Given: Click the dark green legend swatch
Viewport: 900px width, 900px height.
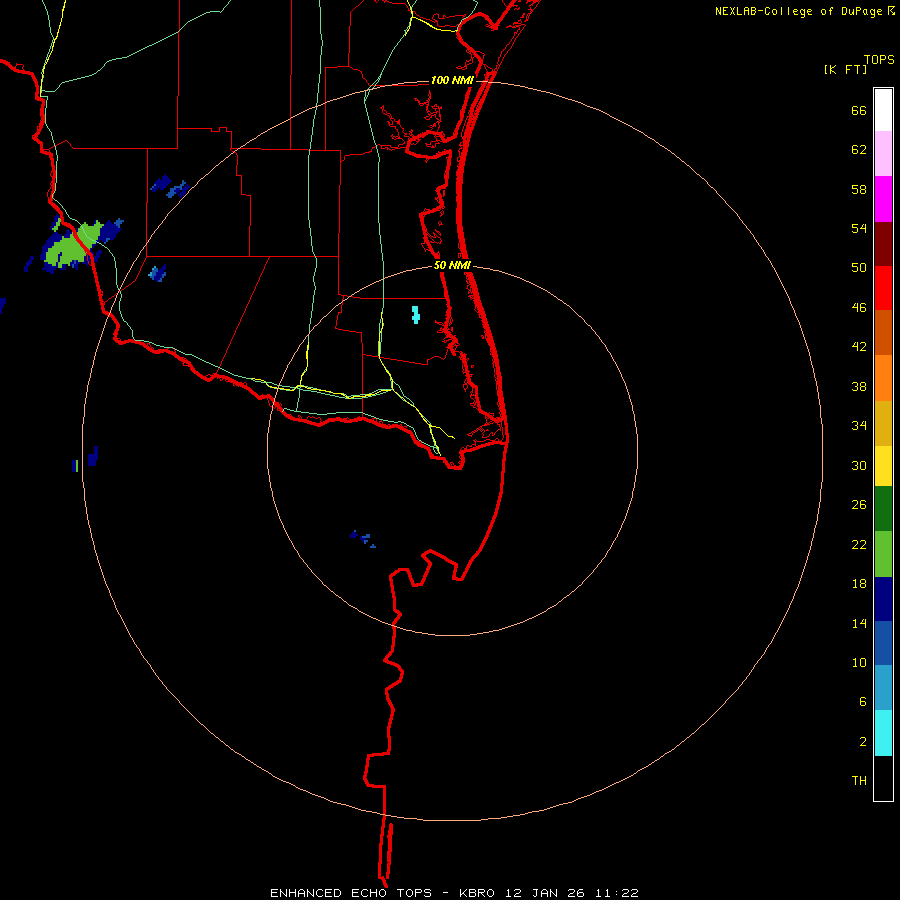Looking at the screenshot, I should click(x=883, y=509).
